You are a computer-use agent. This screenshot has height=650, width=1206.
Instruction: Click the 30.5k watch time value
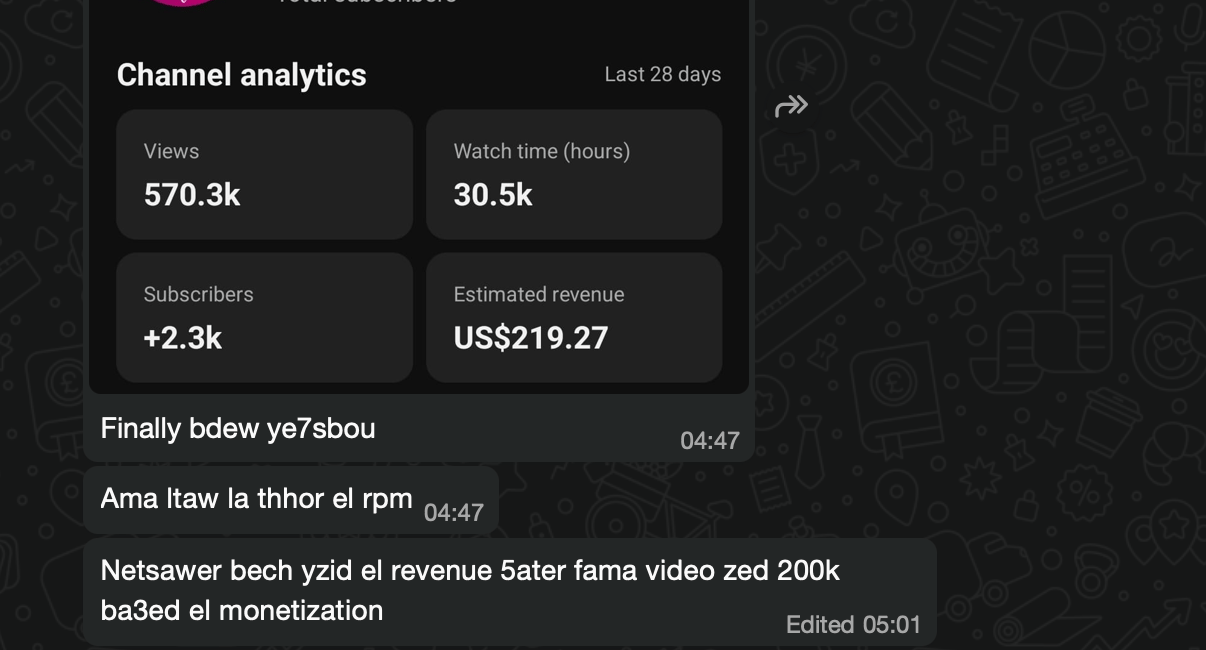click(492, 195)
